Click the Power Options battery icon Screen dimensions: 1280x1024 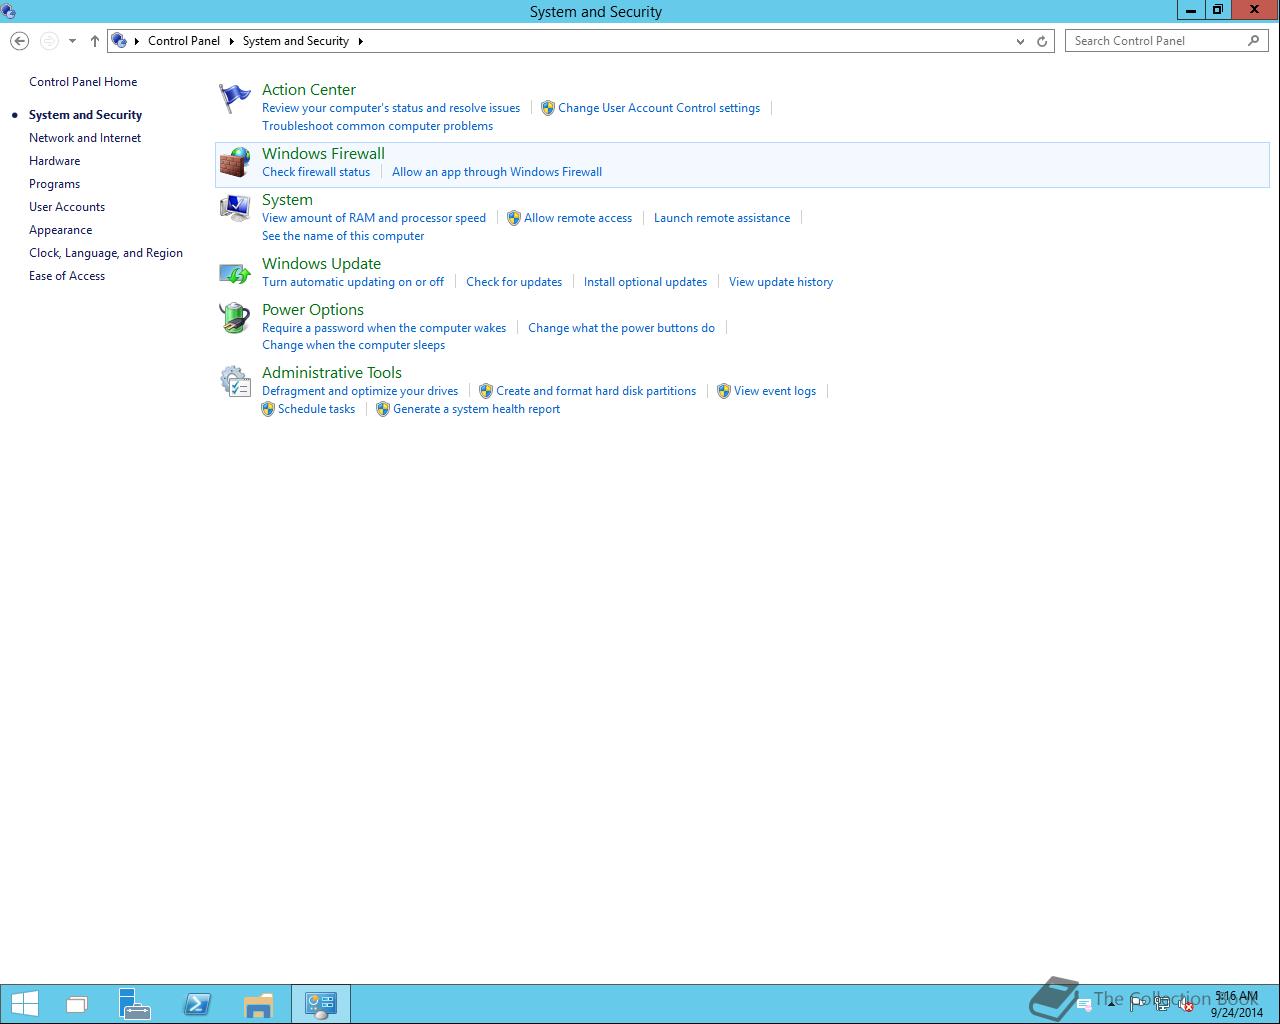[235, 318]
